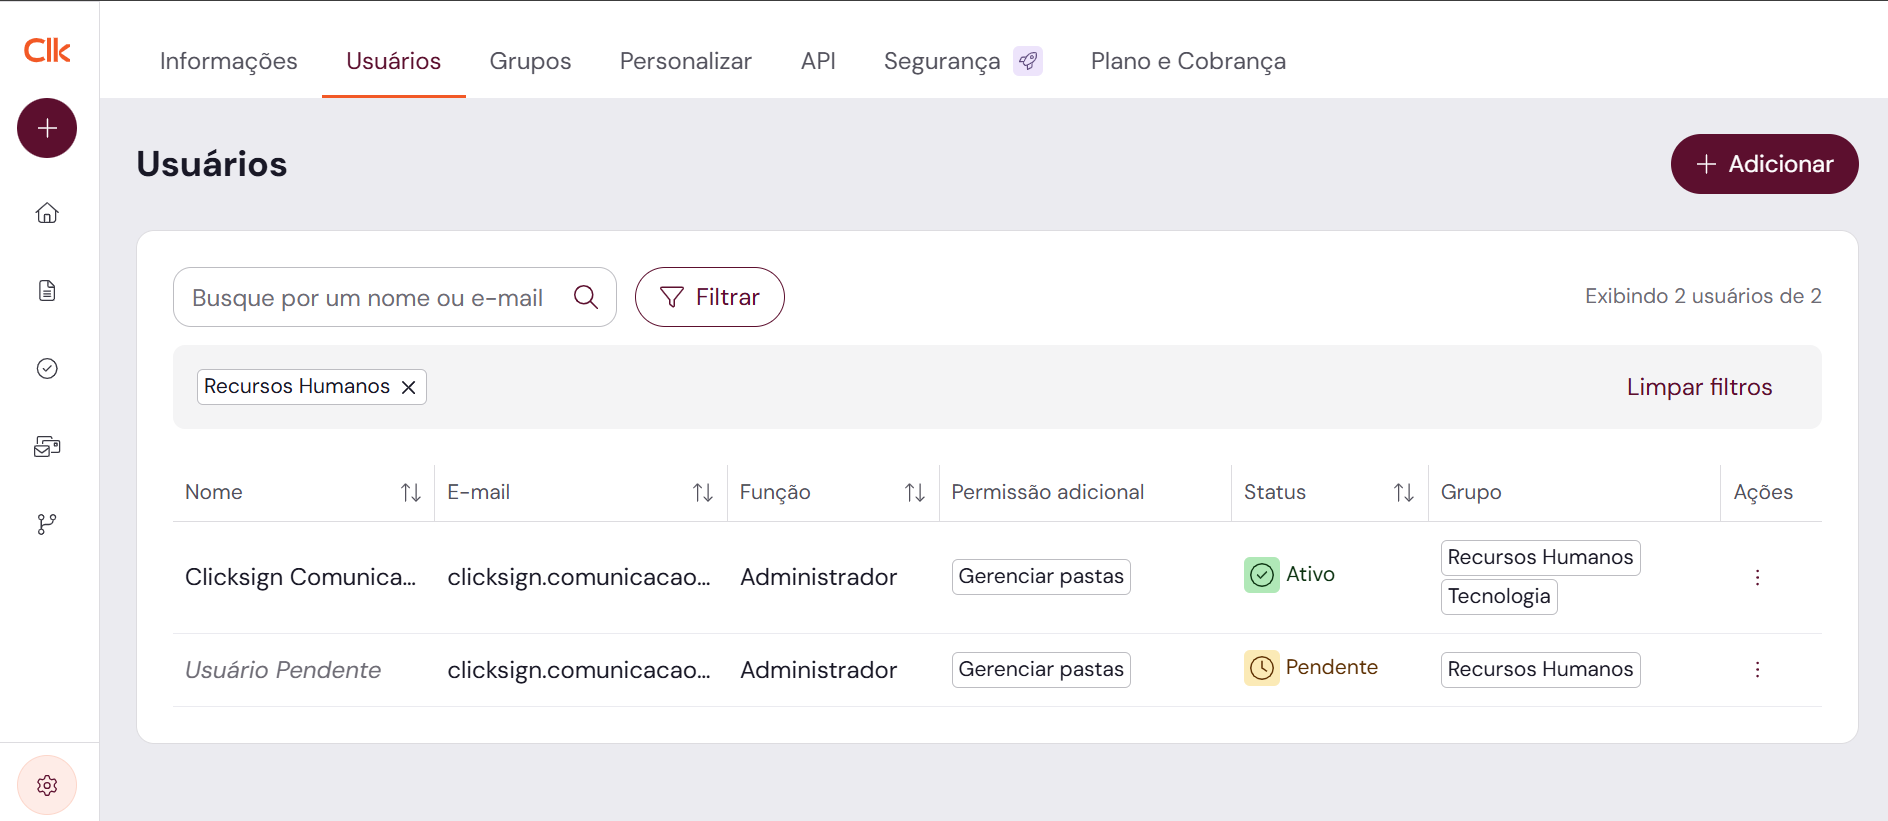This screenshot has height=821, width=1888.
Task: Switch to the Grupos tab
Action: click(x=530, y=61)
